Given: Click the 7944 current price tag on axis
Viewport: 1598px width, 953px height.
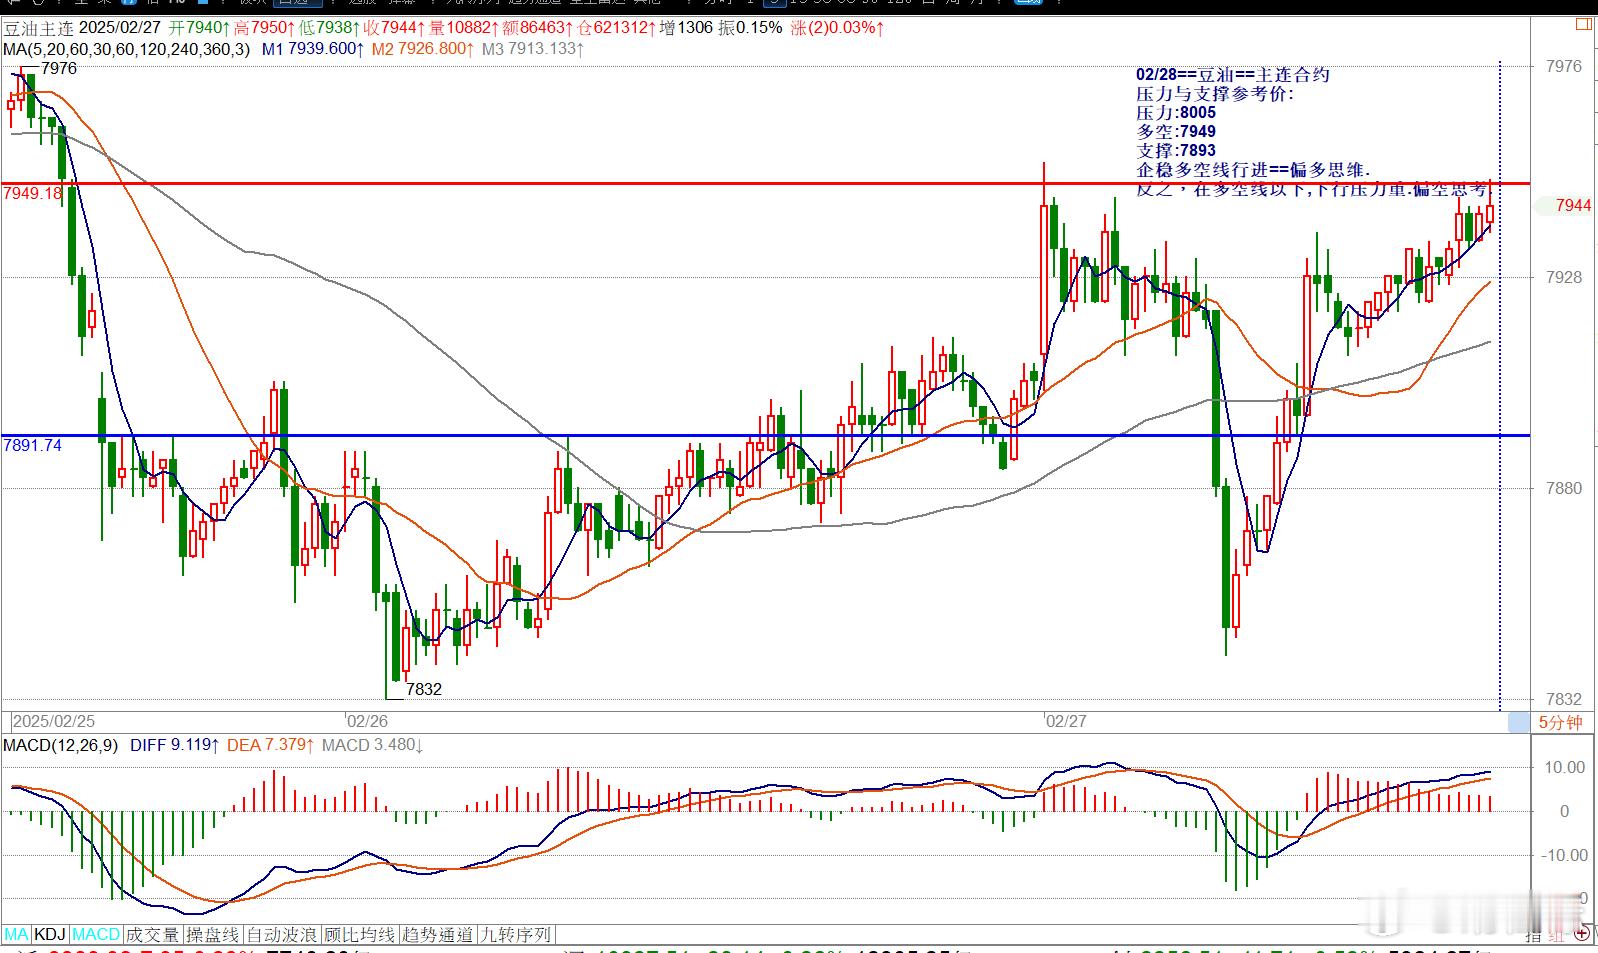Looking at the screenshot, I should coord(1573,205).
